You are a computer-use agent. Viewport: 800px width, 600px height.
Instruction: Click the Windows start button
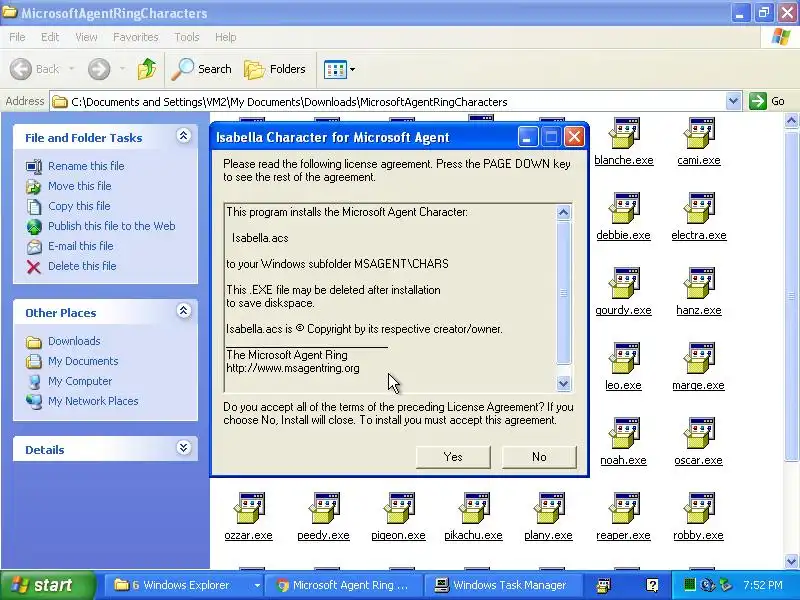pyautogui.click(x=47, y=585)
